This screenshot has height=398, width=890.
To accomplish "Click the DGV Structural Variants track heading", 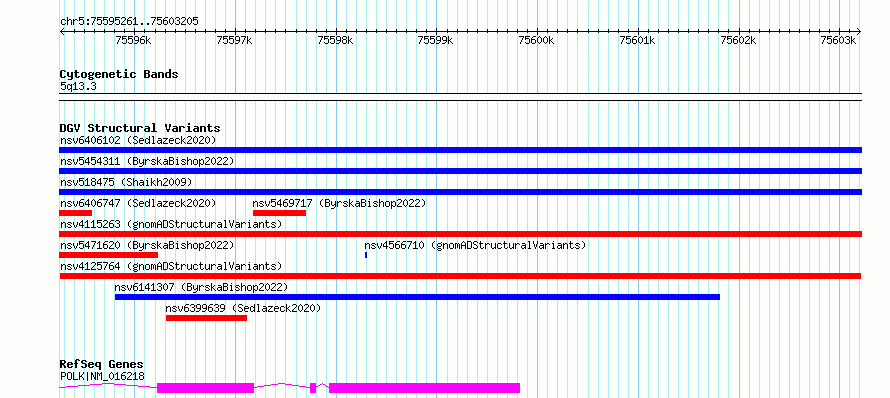I will click(x=140, y=128).
